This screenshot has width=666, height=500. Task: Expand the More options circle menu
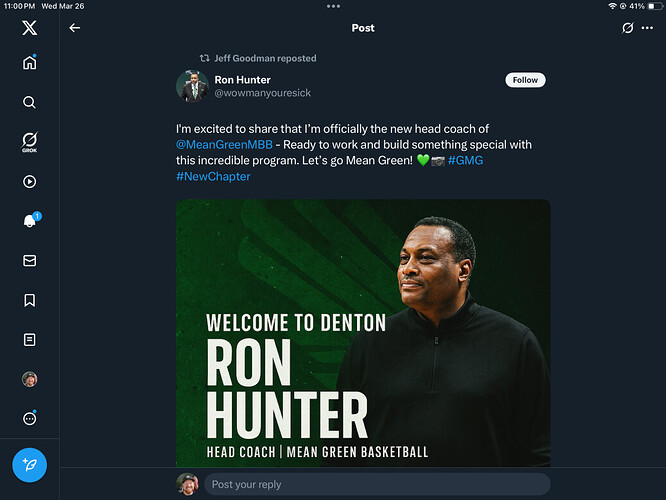(x=29, y=419)
